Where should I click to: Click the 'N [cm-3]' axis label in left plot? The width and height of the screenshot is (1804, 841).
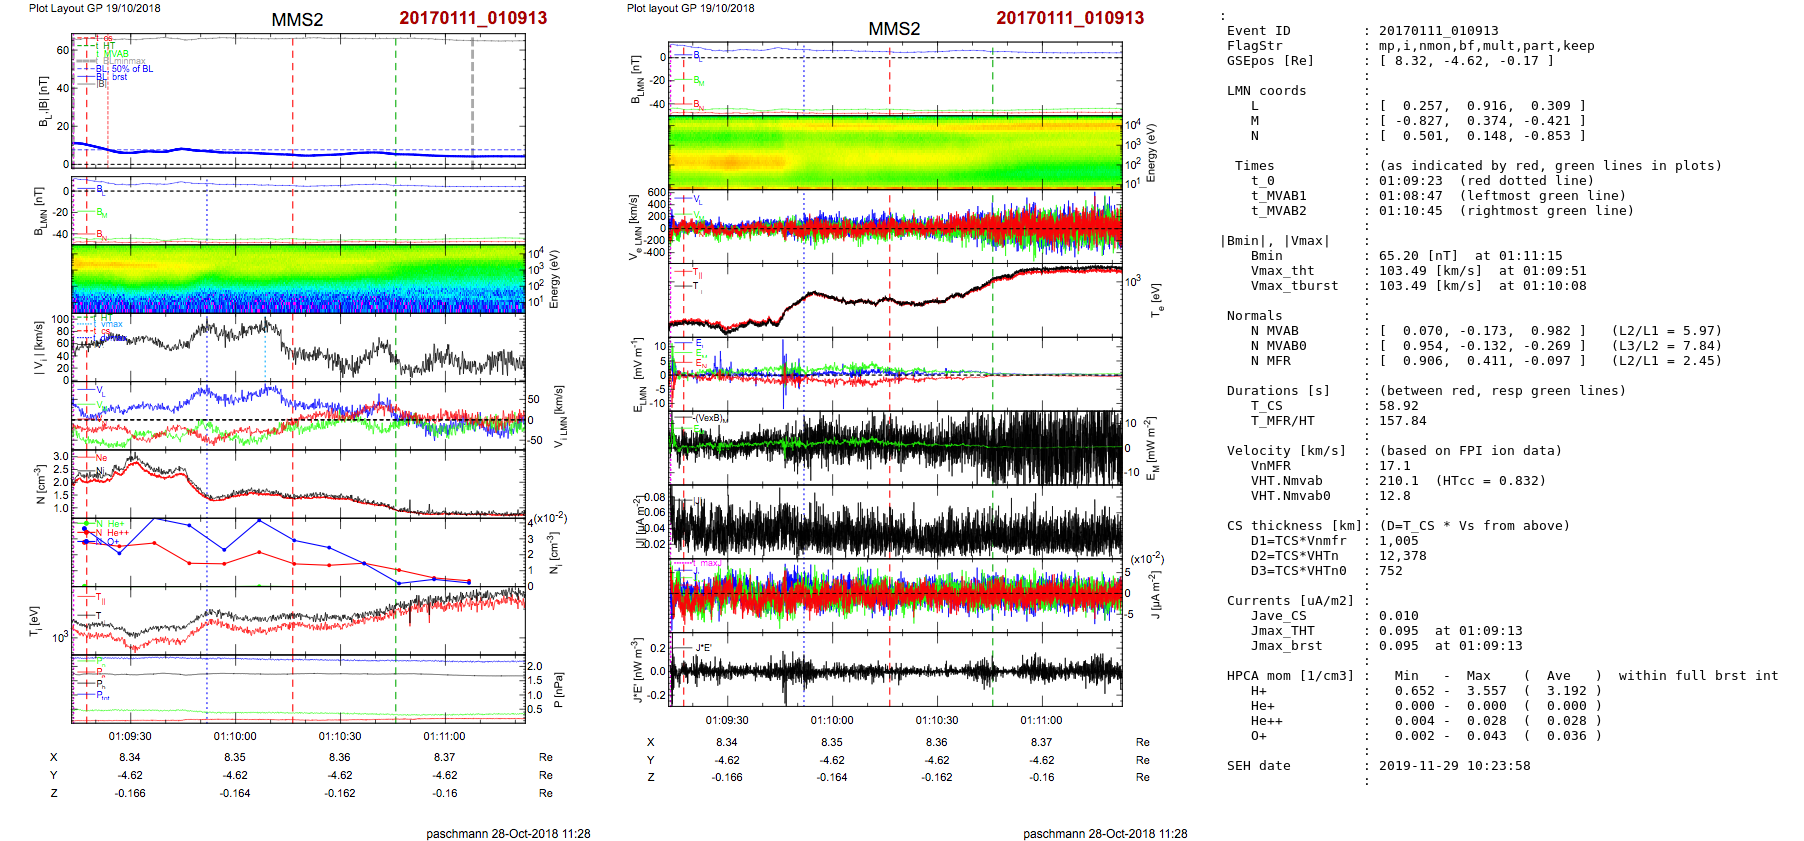(x=40, y=484)
